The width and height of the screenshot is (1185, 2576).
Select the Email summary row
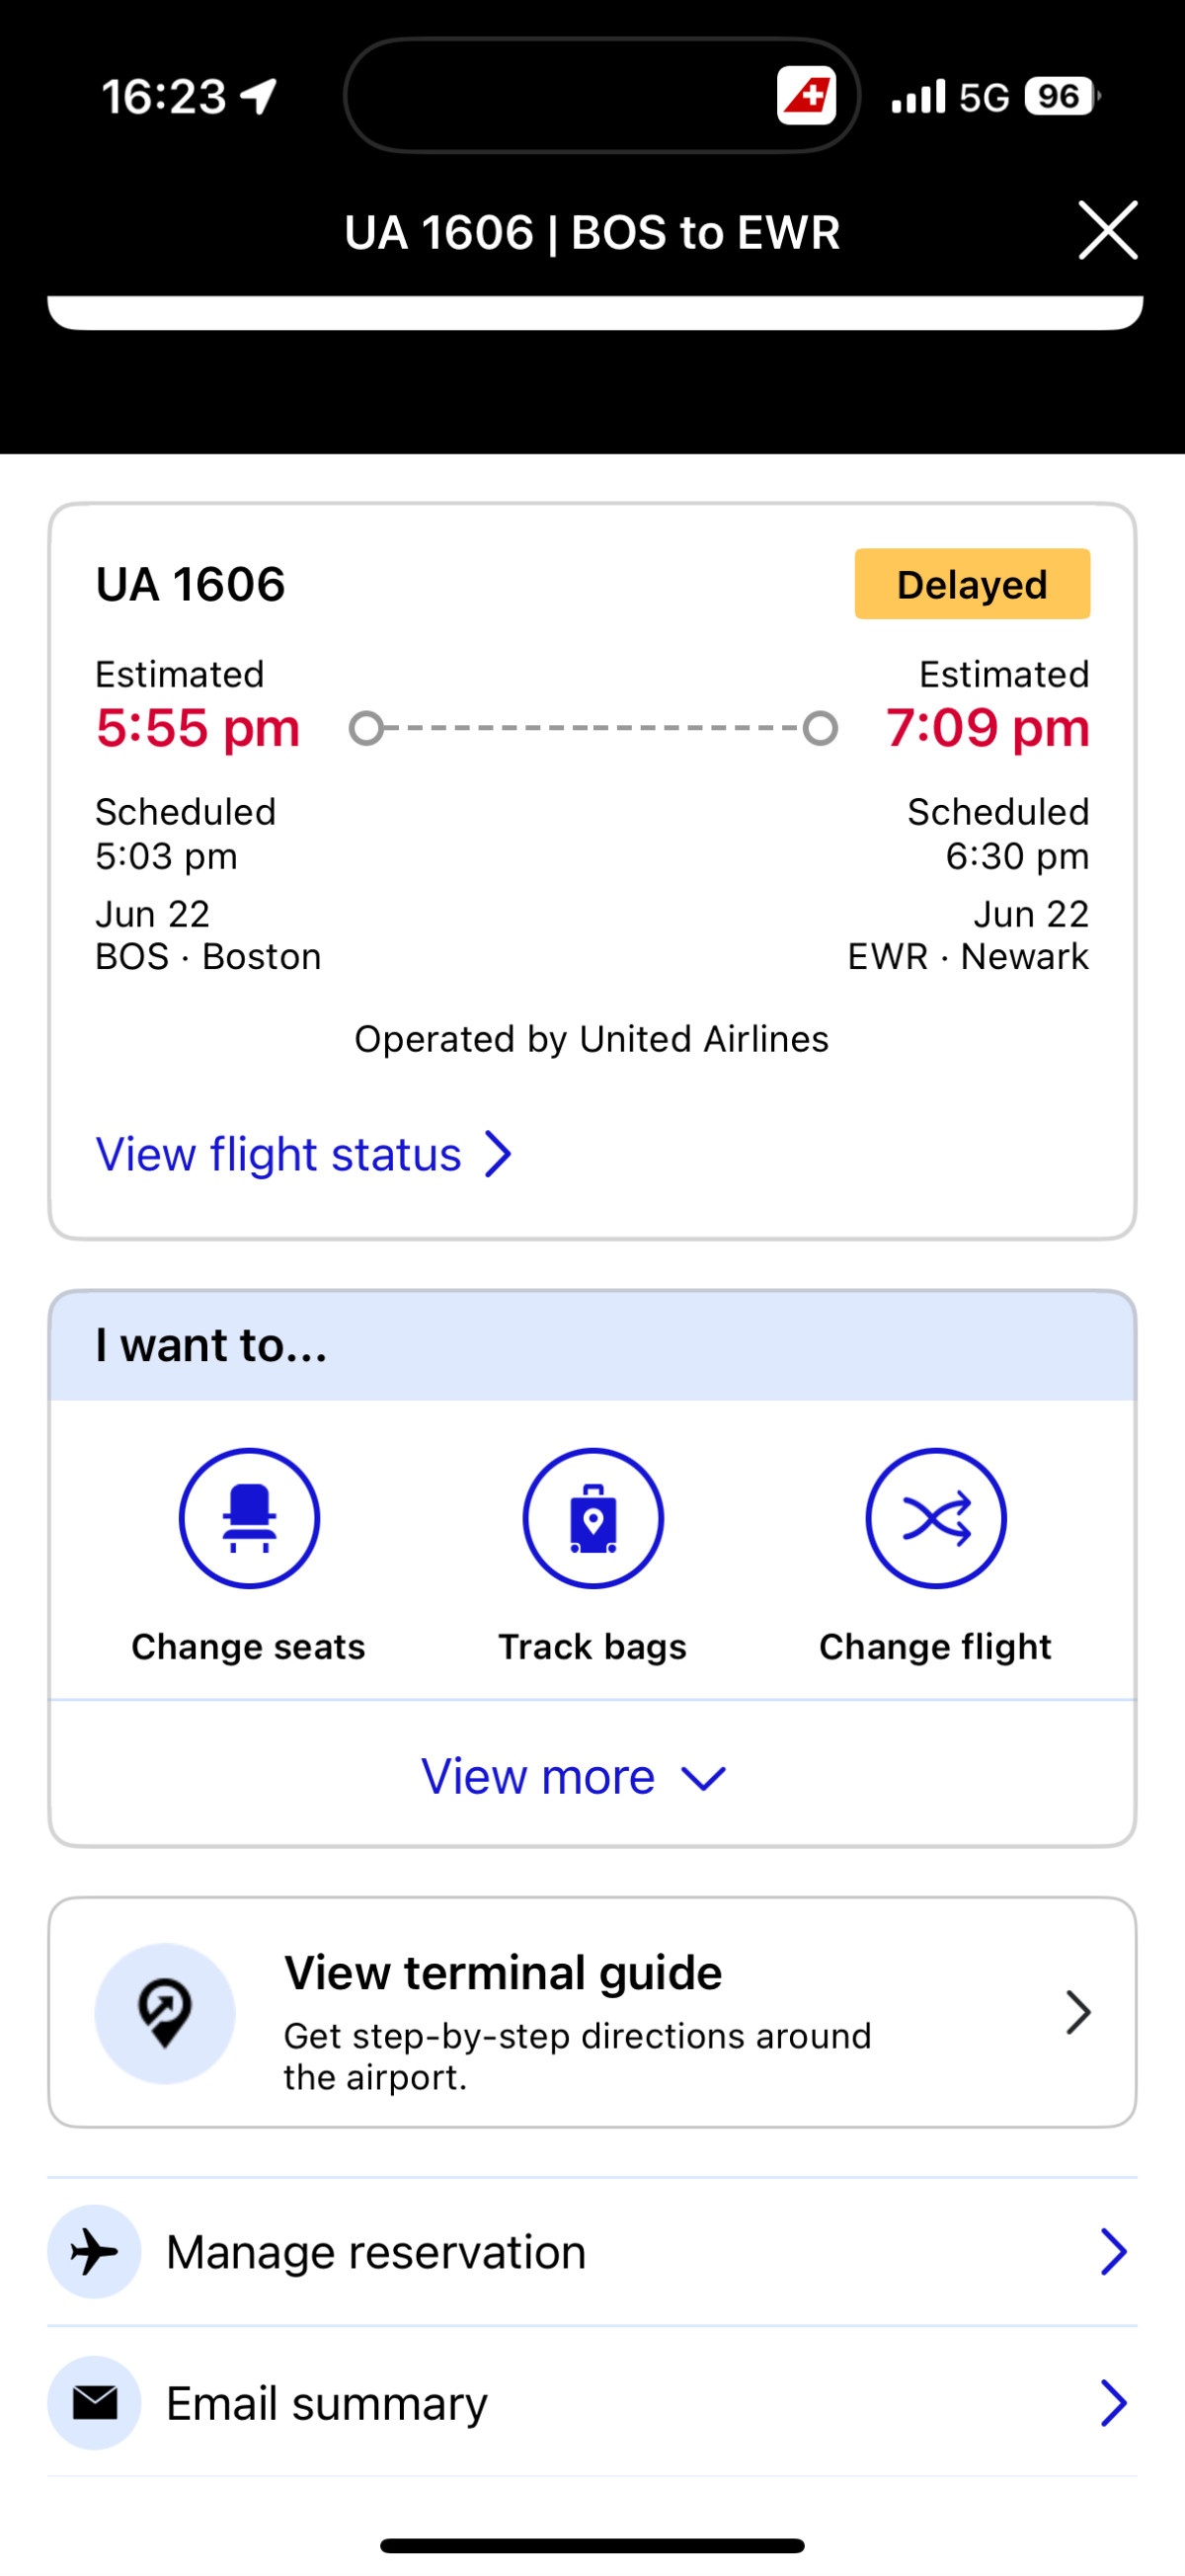pos(592,2402)
